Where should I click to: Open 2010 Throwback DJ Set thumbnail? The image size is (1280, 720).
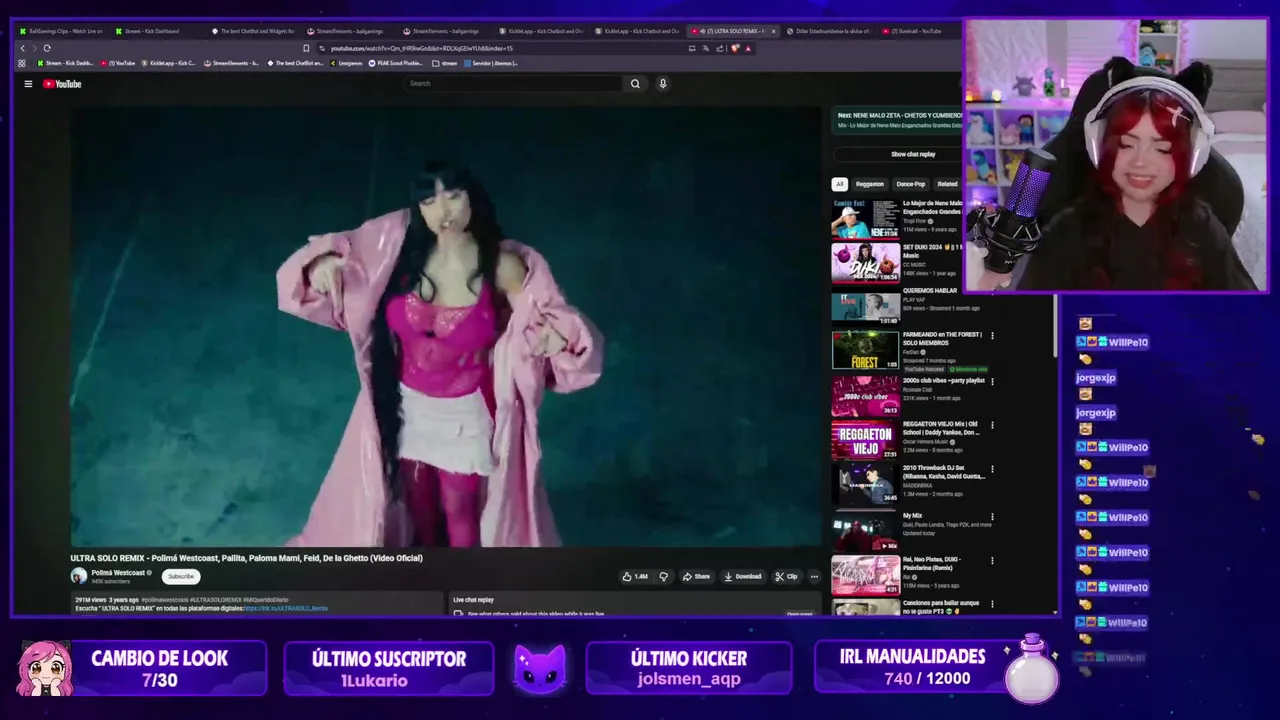tap(866, 484)
